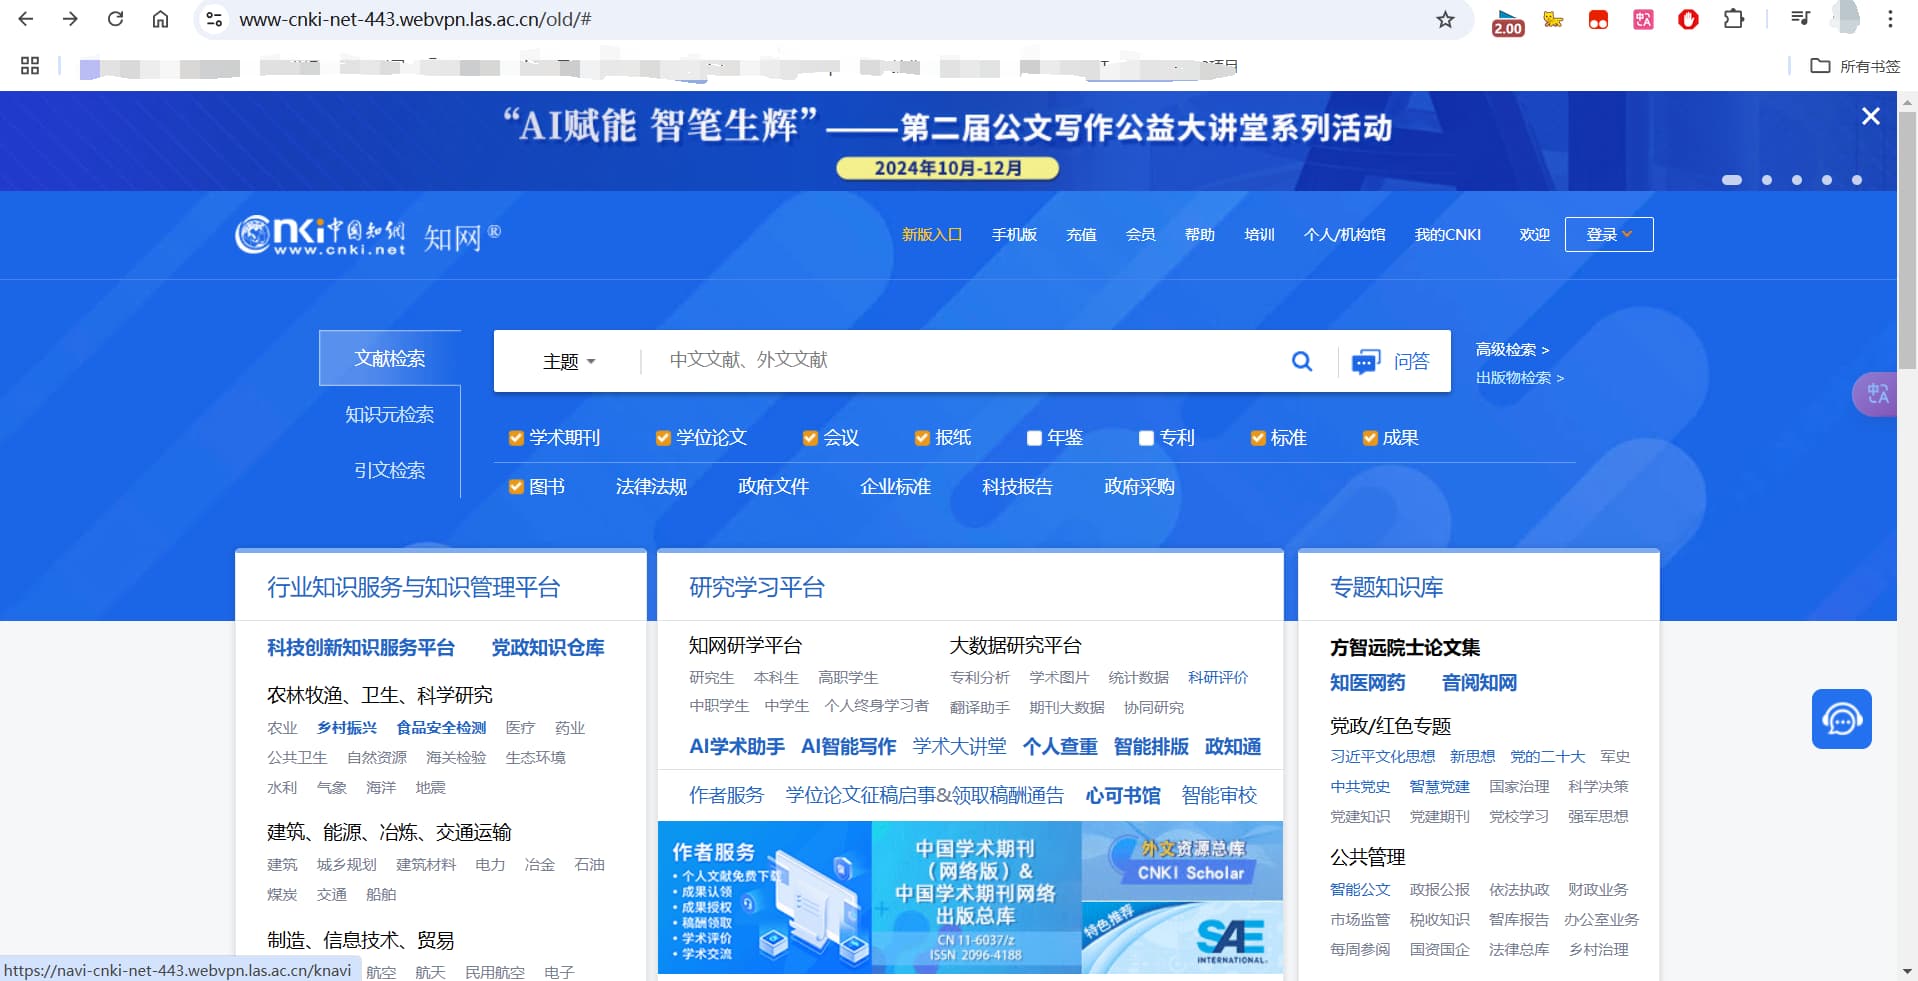Select the 引文检索 tab

tap(390, 470)
